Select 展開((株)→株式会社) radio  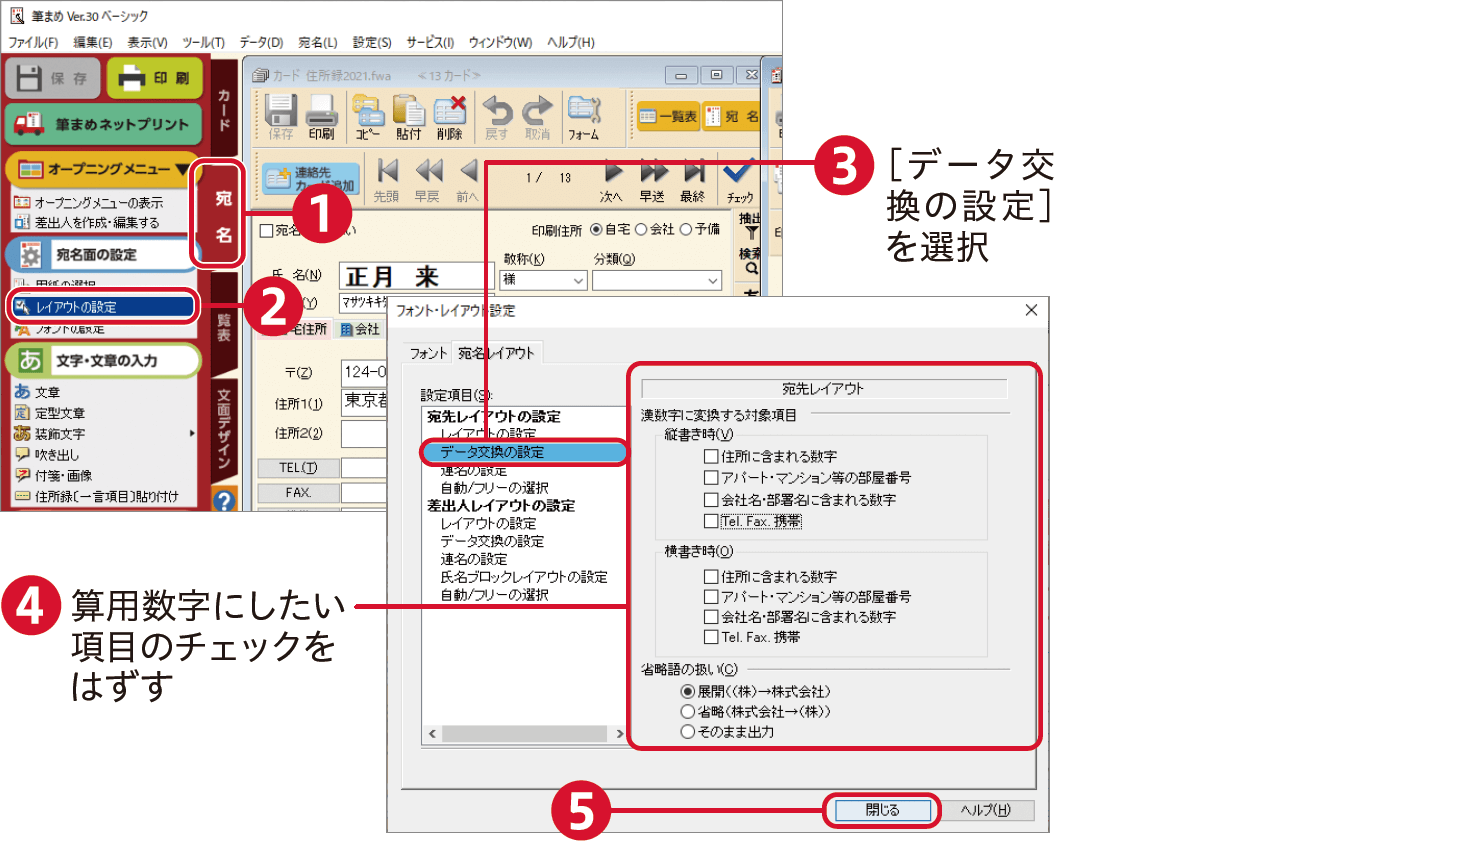687,691
